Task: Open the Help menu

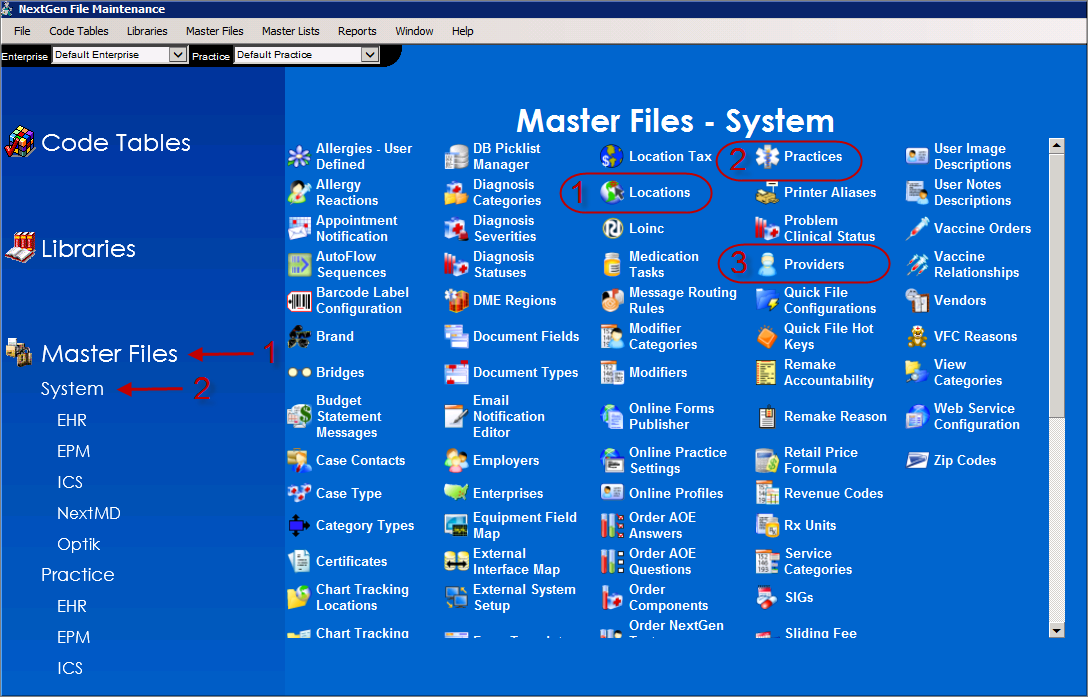Action: tap(463, 31)
